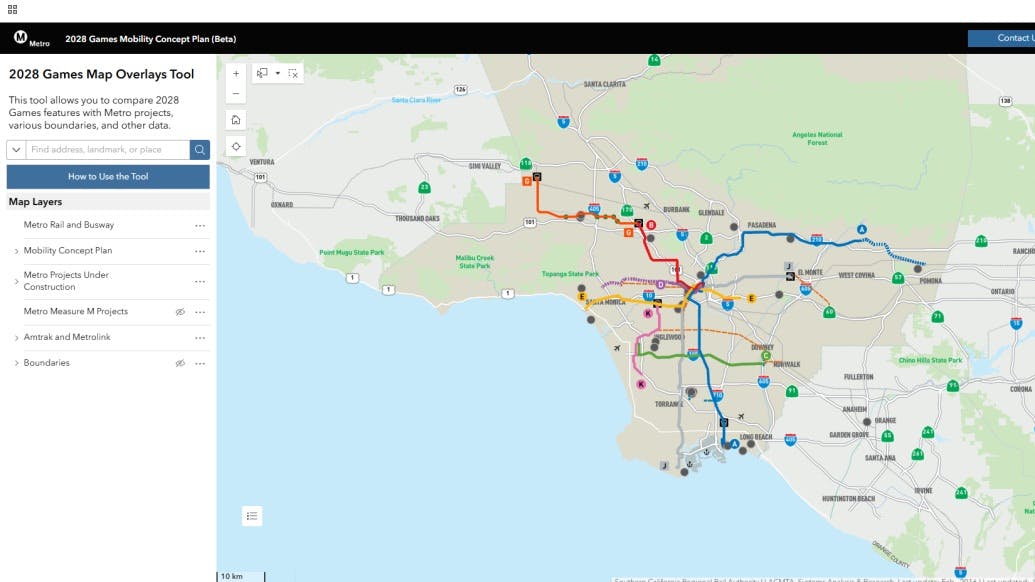The height and width of the screenshot is (582, 1035).
Task: Expand the Mobility Concept Plan layer
Action: (17, 250)
